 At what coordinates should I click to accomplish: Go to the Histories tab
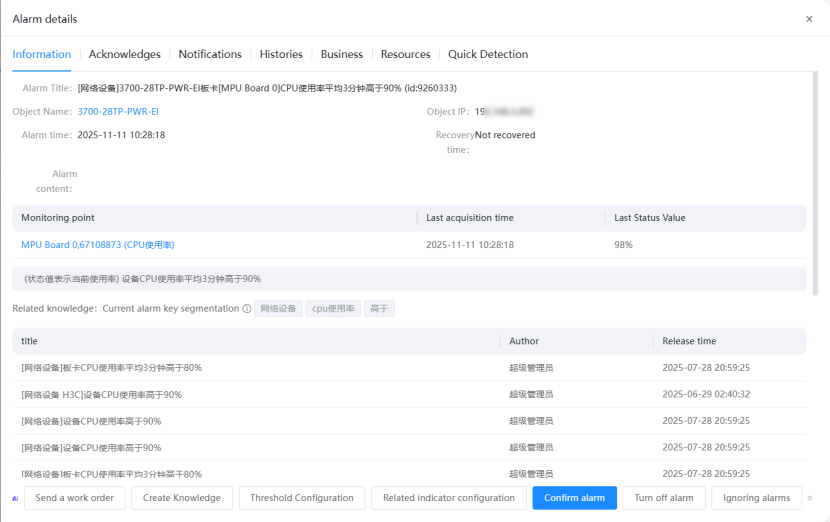coord(281,54)
